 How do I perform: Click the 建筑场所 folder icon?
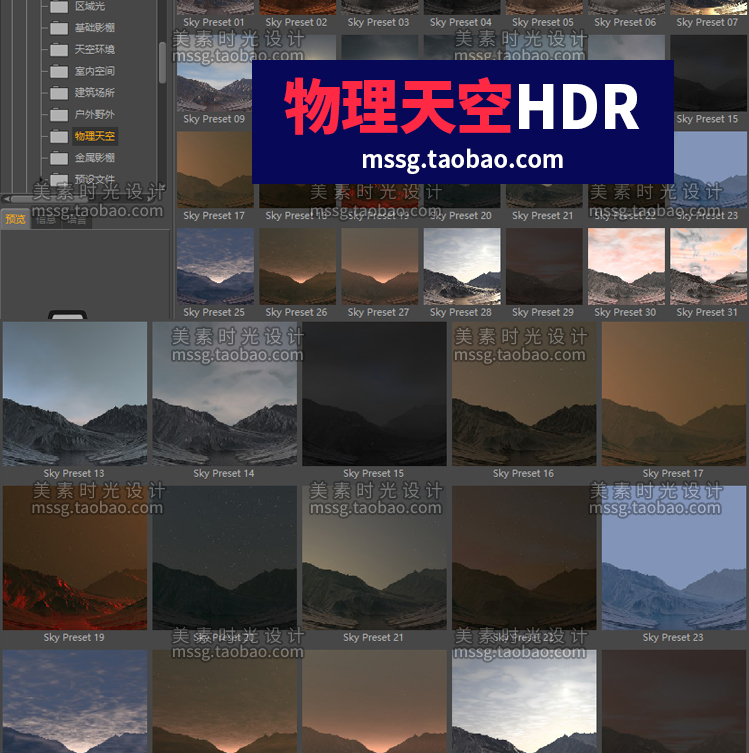click(58, 93)
